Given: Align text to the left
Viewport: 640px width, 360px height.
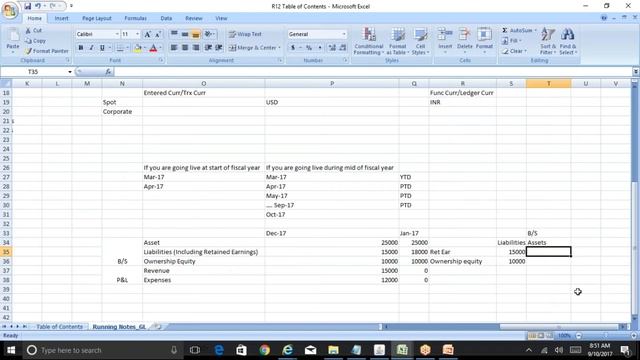Looking at the screenshot, I should click(174, 48).
